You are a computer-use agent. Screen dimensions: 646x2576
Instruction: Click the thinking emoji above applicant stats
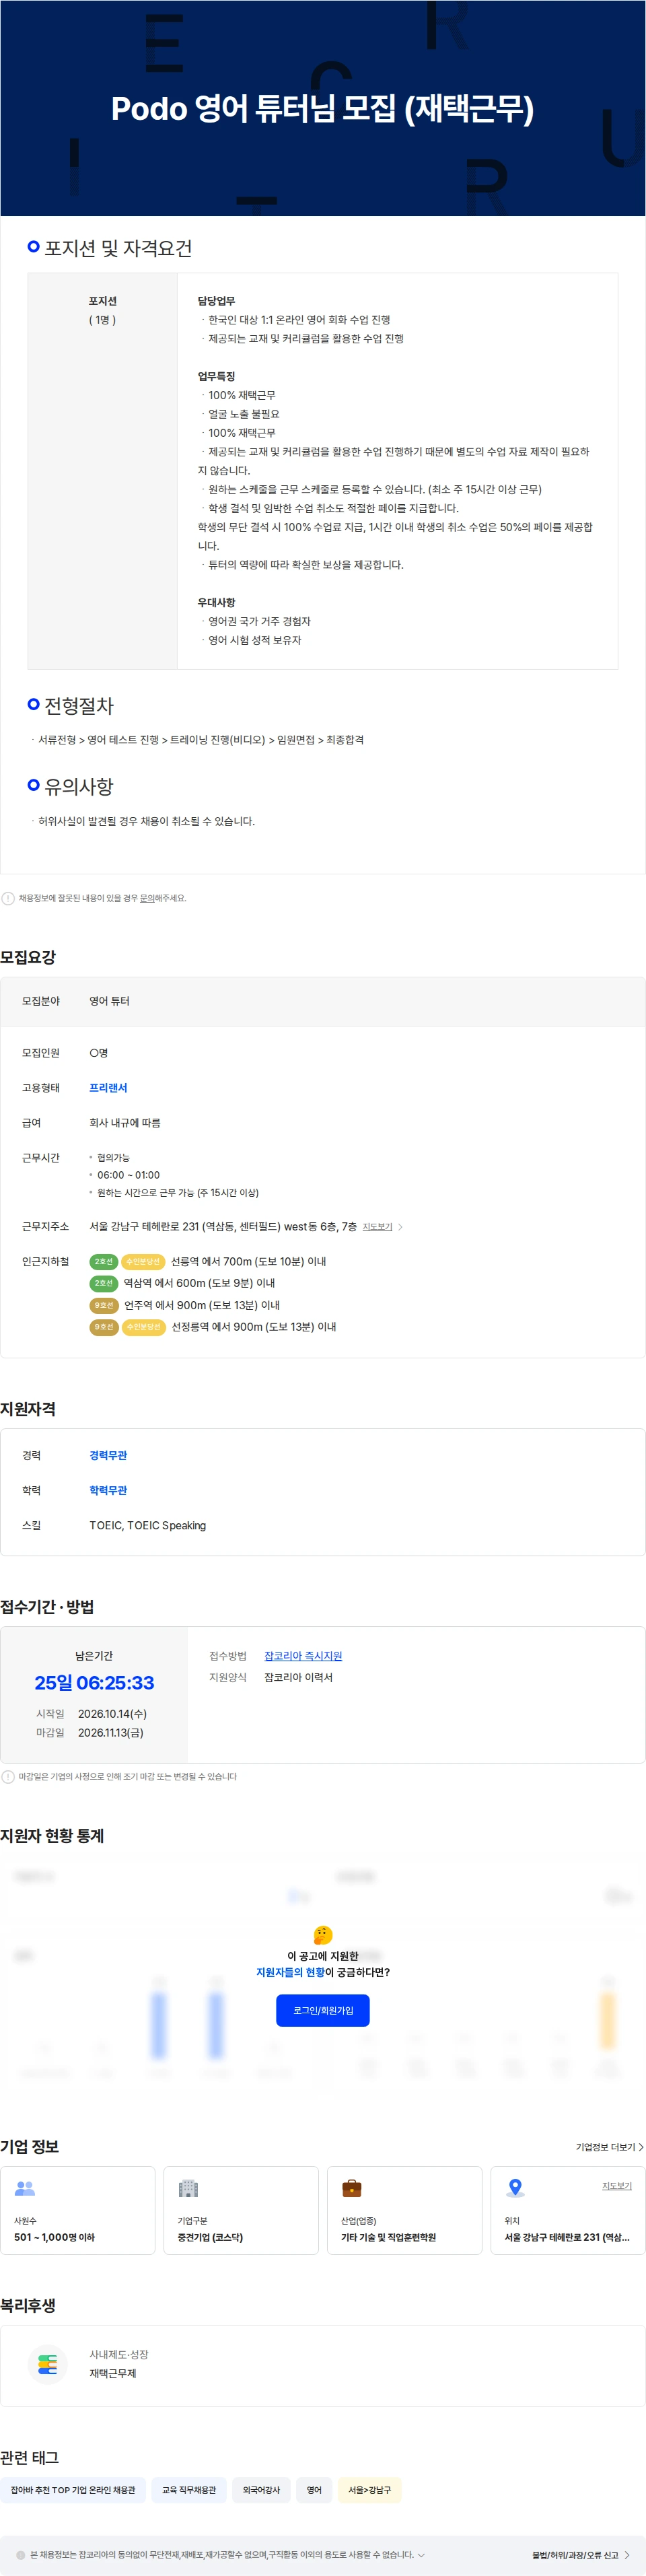[322, 1935]
